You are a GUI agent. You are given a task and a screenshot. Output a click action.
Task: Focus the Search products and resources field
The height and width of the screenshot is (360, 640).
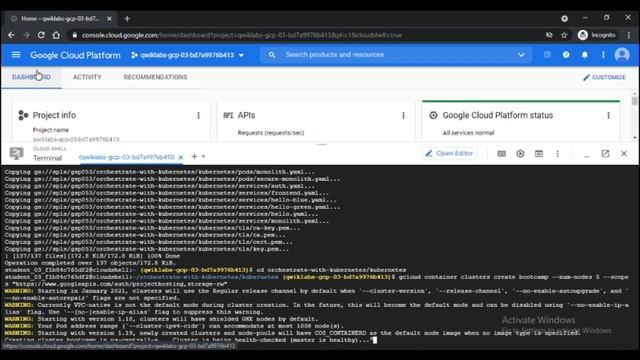pos(396,55)
